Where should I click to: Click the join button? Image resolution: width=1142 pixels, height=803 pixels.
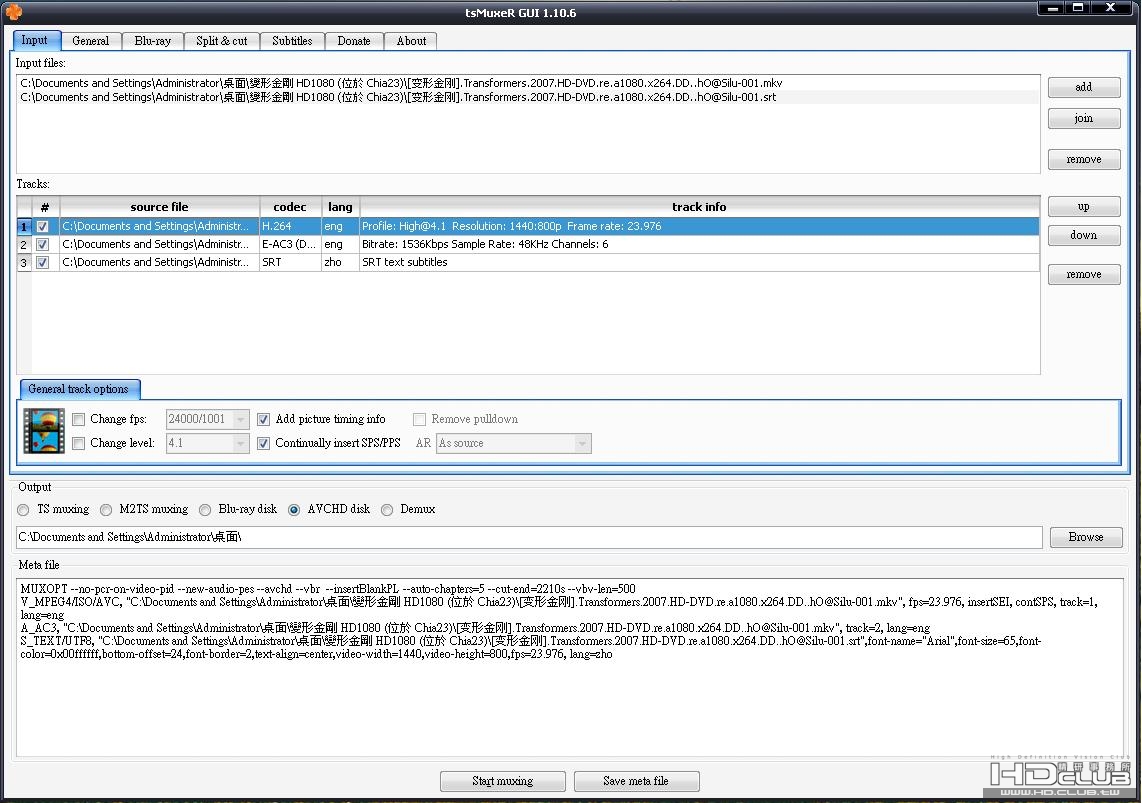click(x=1084, y=118)
